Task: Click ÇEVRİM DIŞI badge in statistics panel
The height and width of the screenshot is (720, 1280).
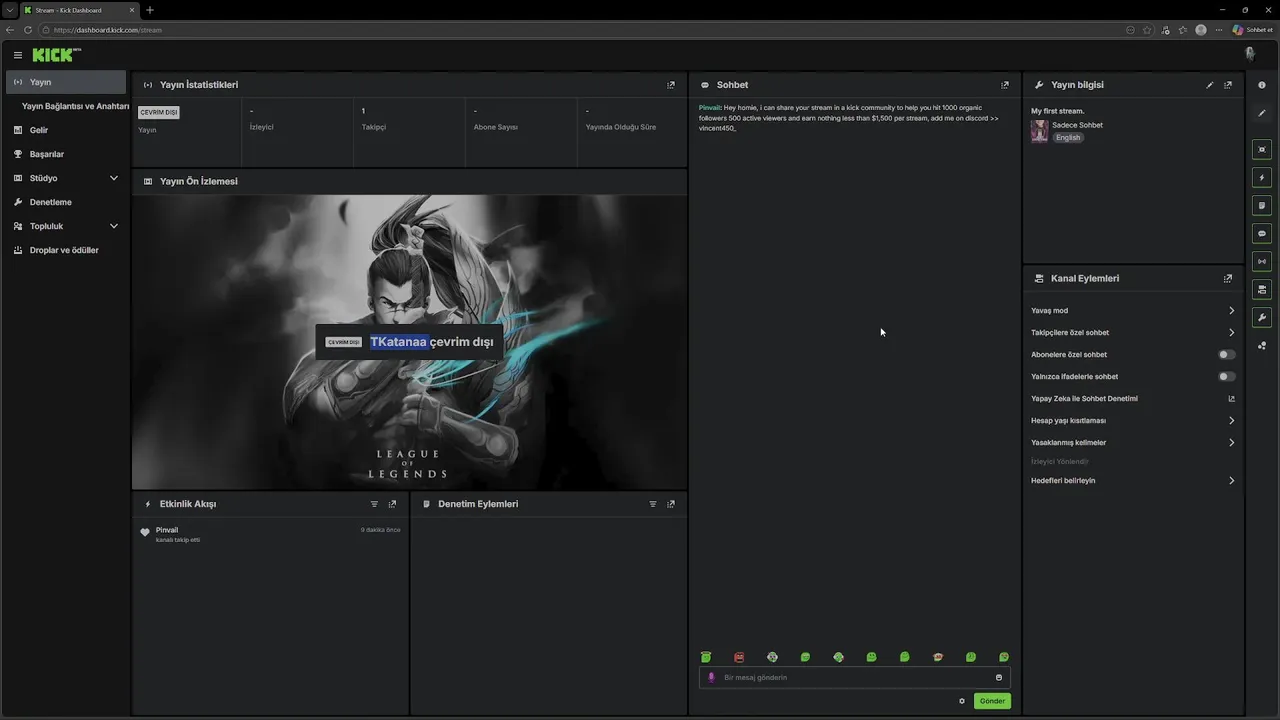Action: pos(158,112)
